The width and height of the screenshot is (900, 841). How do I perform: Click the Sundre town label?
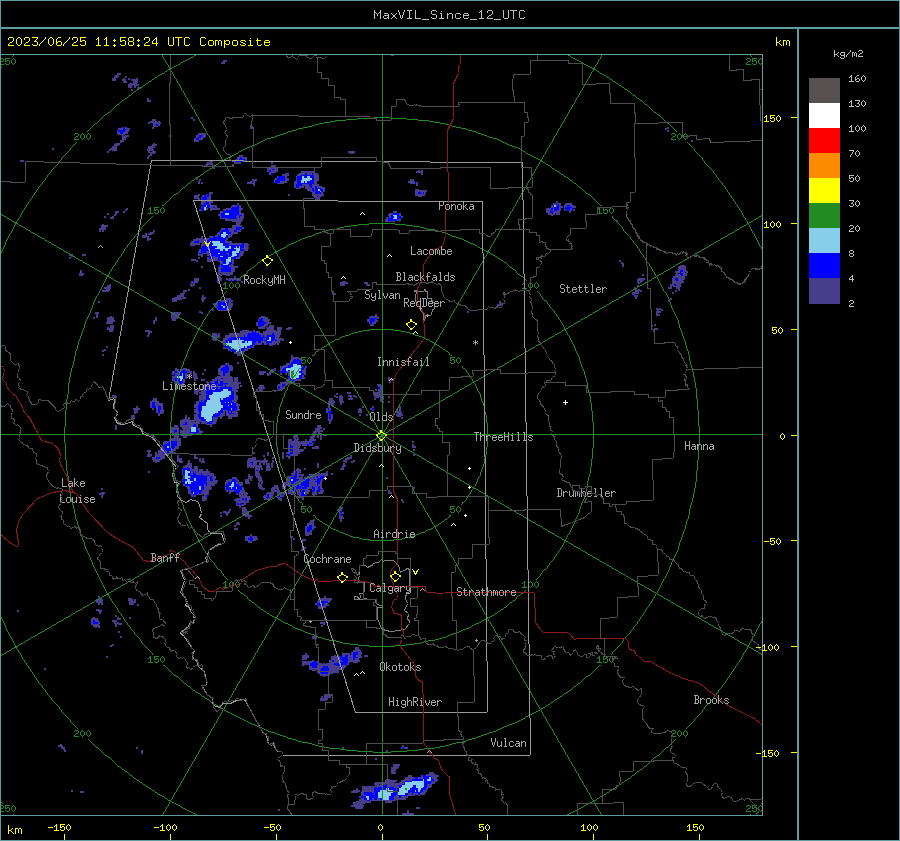303,414
